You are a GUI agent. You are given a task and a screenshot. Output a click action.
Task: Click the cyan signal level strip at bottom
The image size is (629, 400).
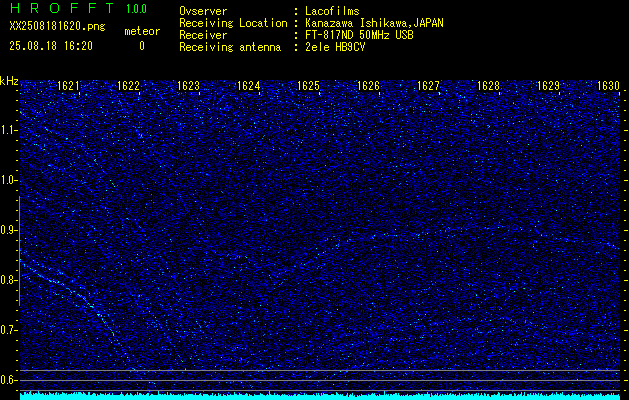pos(320,396)
